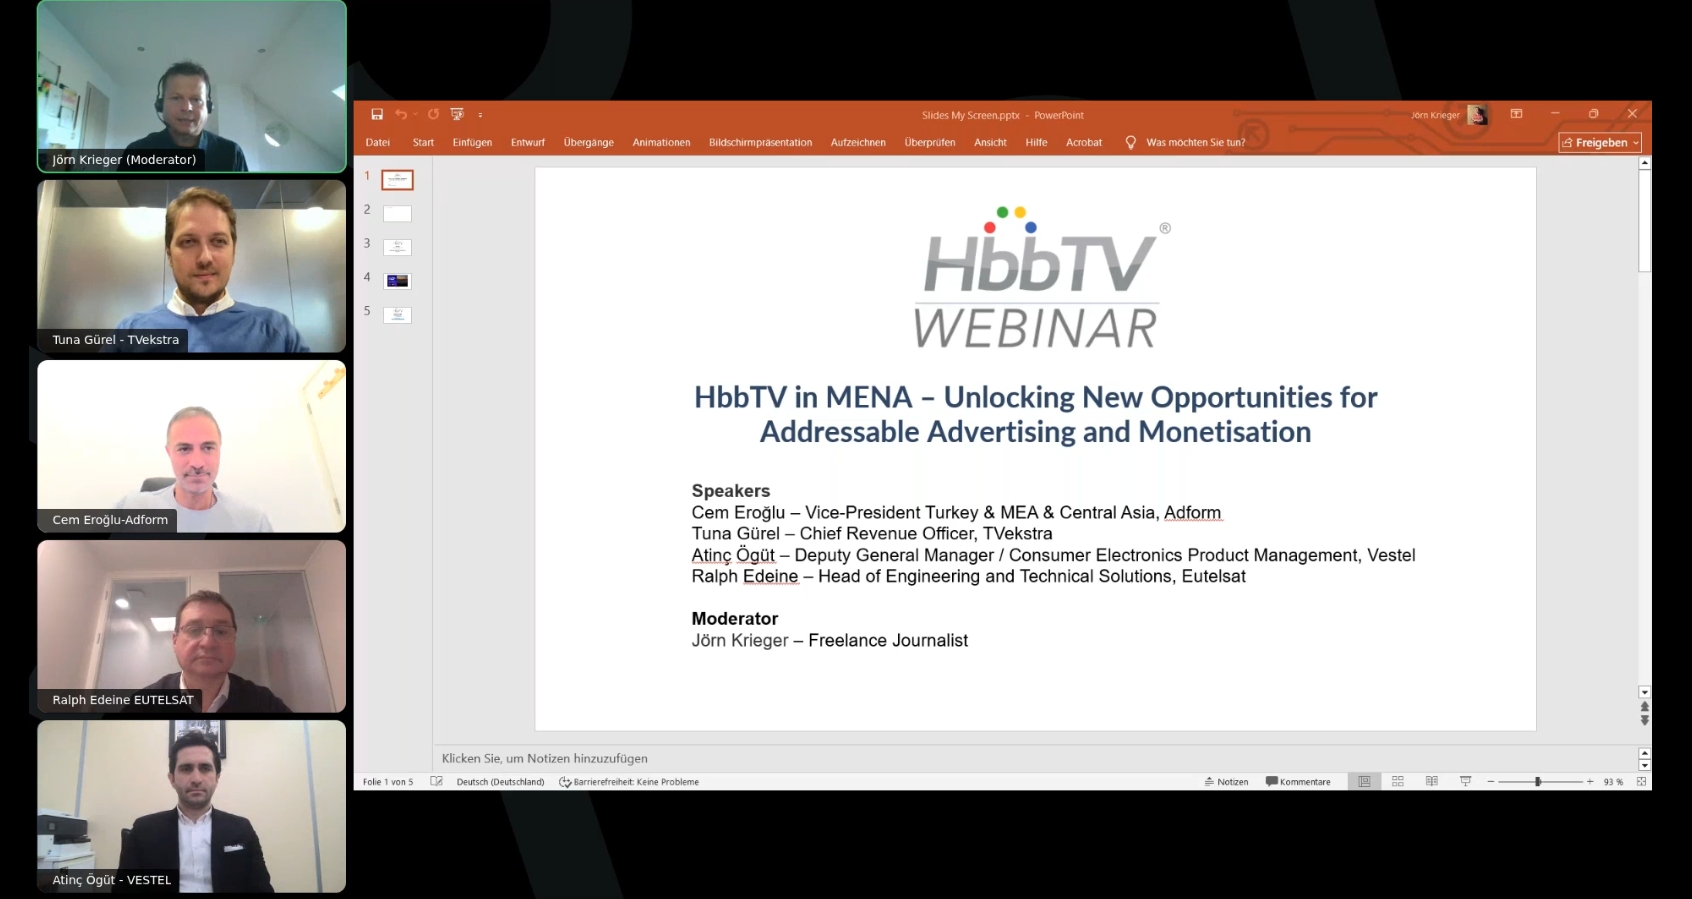Click the Redo icon in title bar
1692x899 pixels.
(x=433, y=115)
